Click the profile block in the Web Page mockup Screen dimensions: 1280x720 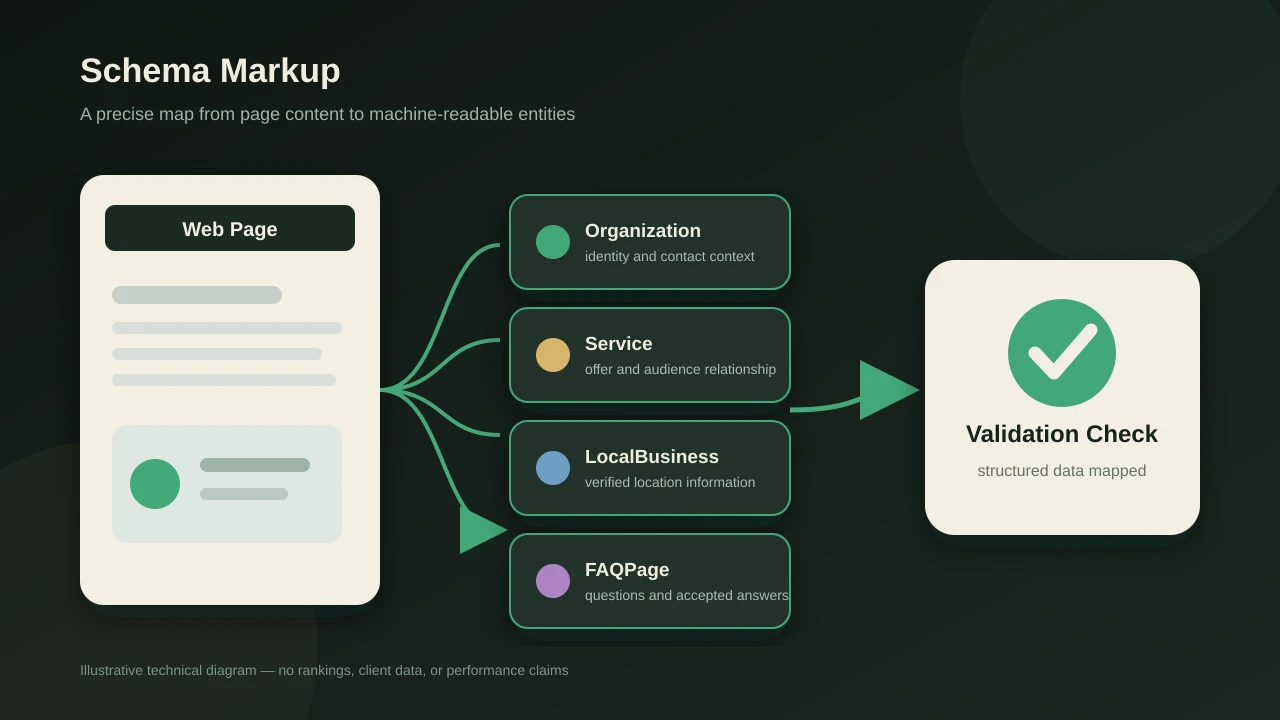227,484
